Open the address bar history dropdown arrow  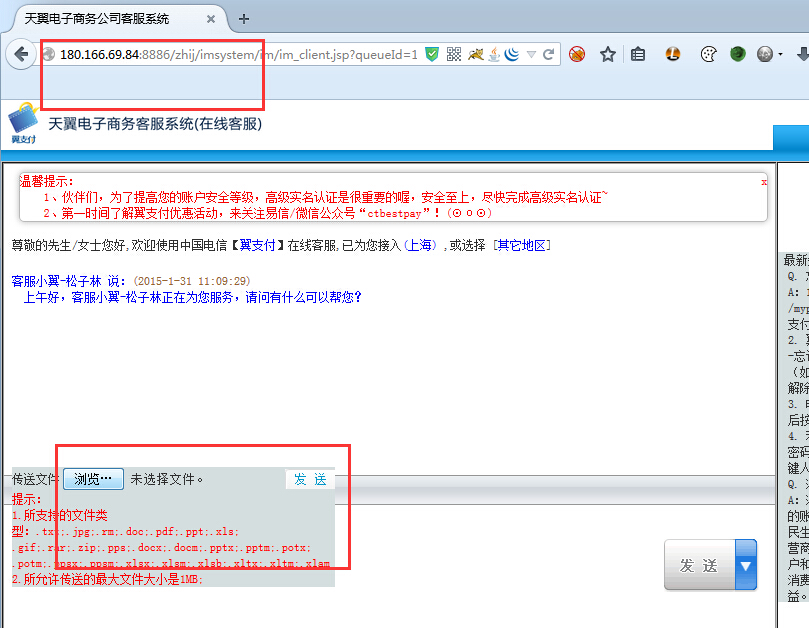[x=531, y=54]
